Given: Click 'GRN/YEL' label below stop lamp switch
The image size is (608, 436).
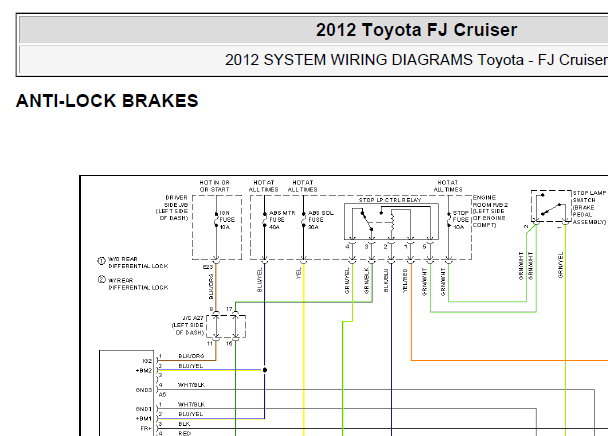Looking at the screenshot, I should coord(560,265).
